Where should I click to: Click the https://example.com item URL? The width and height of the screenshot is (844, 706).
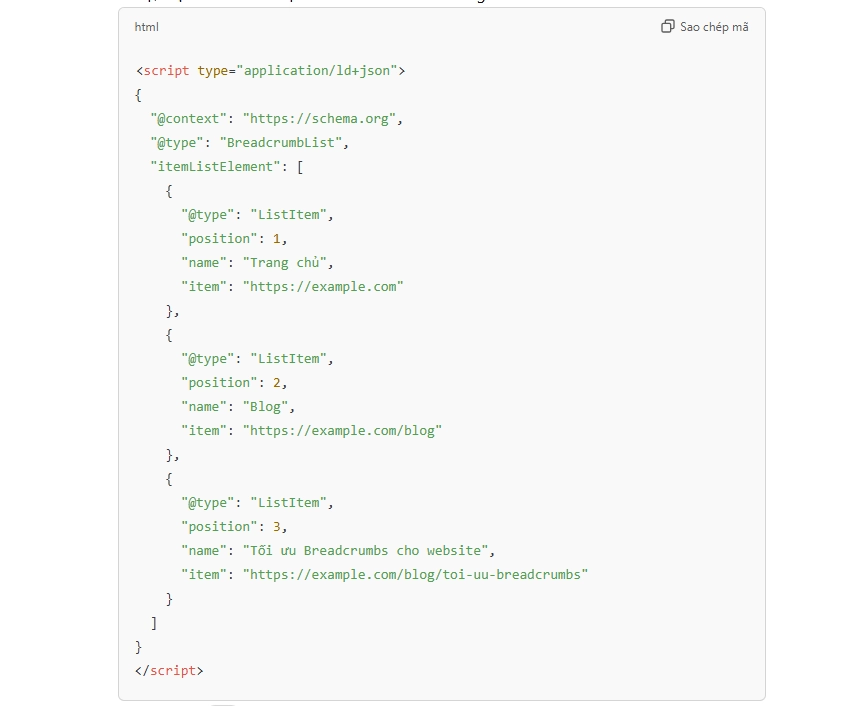[x=322, y=287]
